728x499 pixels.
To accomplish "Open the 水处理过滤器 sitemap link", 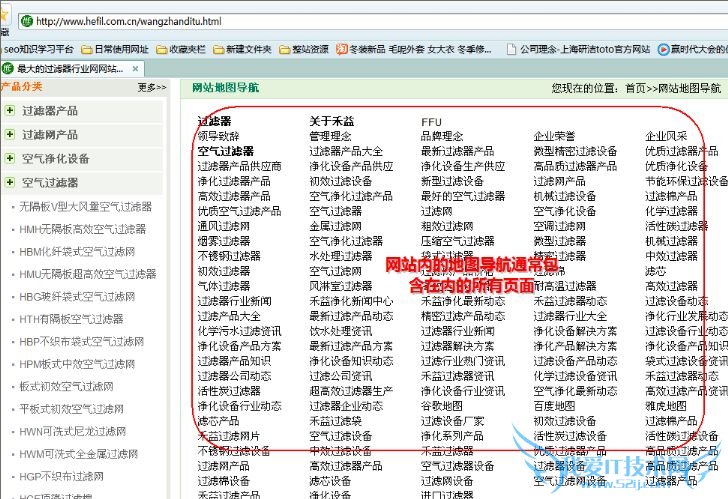I will [341, 256].
